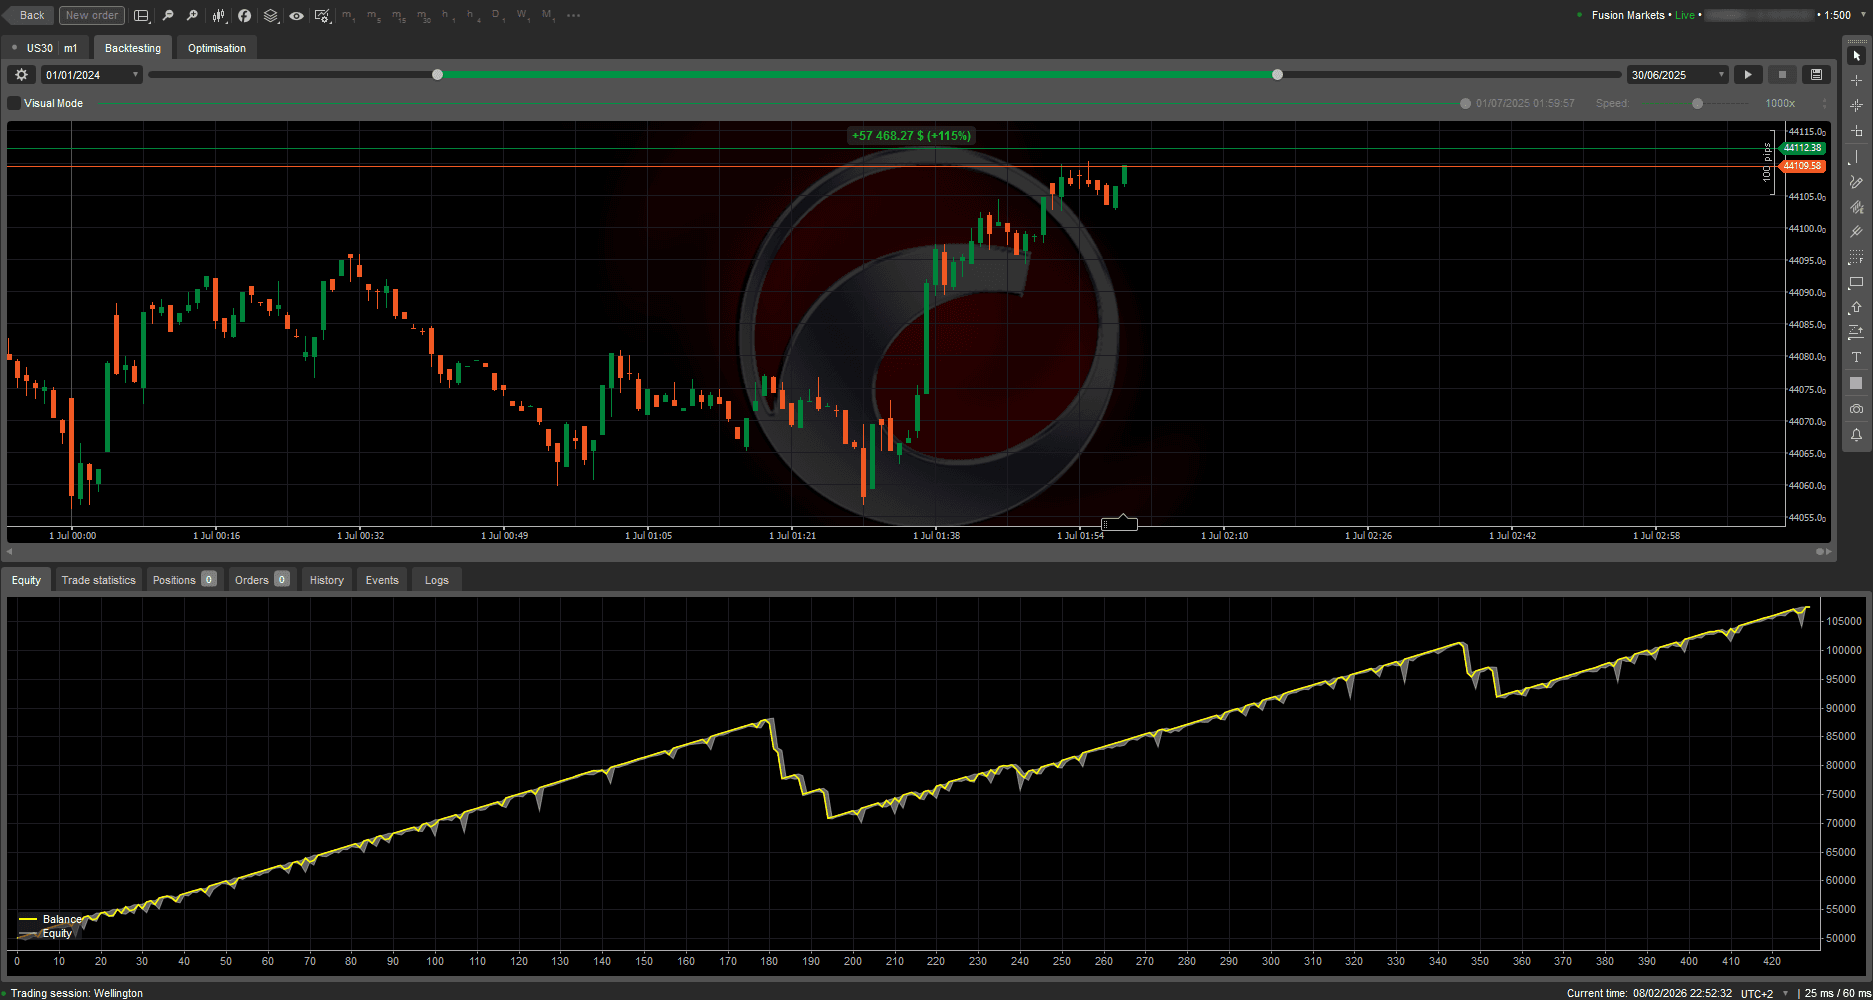Zoom in on the chart
The width and height of the screenshot is (1873, 1000).
tap(192, 15)
